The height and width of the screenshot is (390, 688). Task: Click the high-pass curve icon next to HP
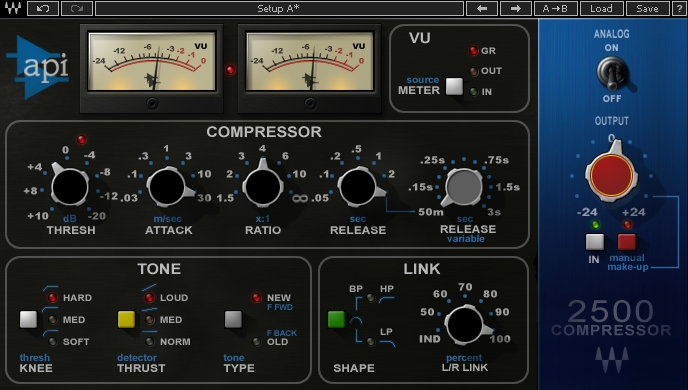click(x=387, y=300)
